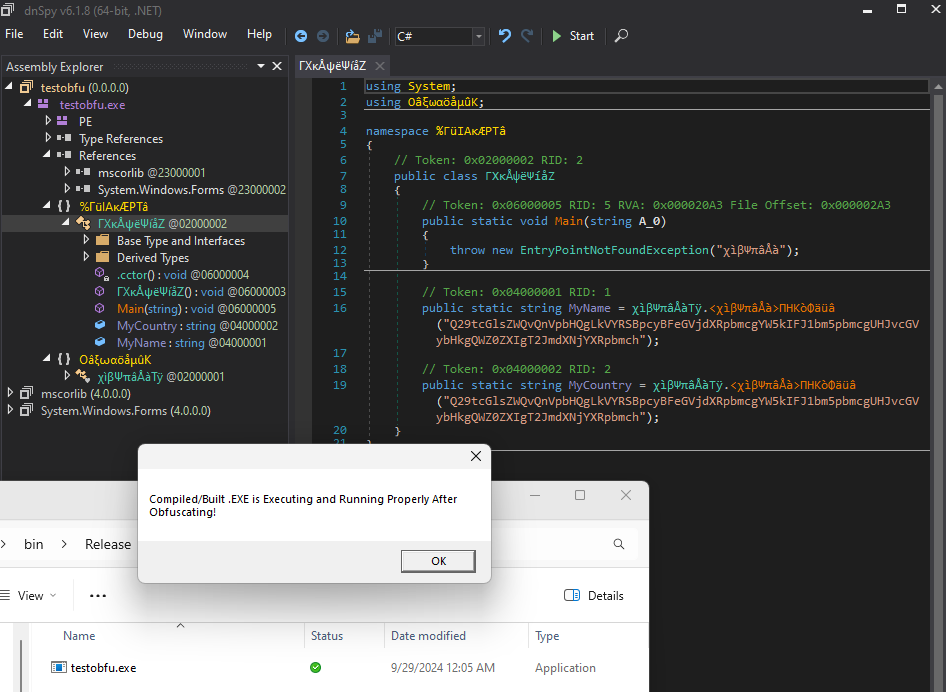
Task: Select the MyCountry field in tree
Action: (x=149, y=326)
